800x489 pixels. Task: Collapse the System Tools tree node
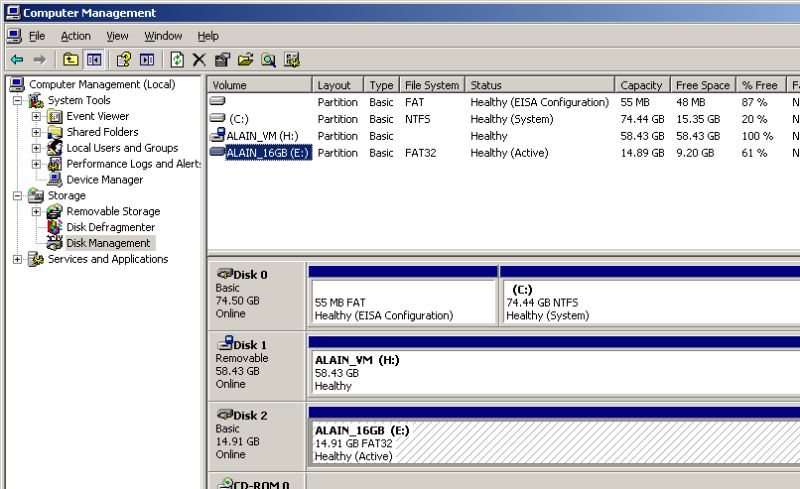[17, 101]
